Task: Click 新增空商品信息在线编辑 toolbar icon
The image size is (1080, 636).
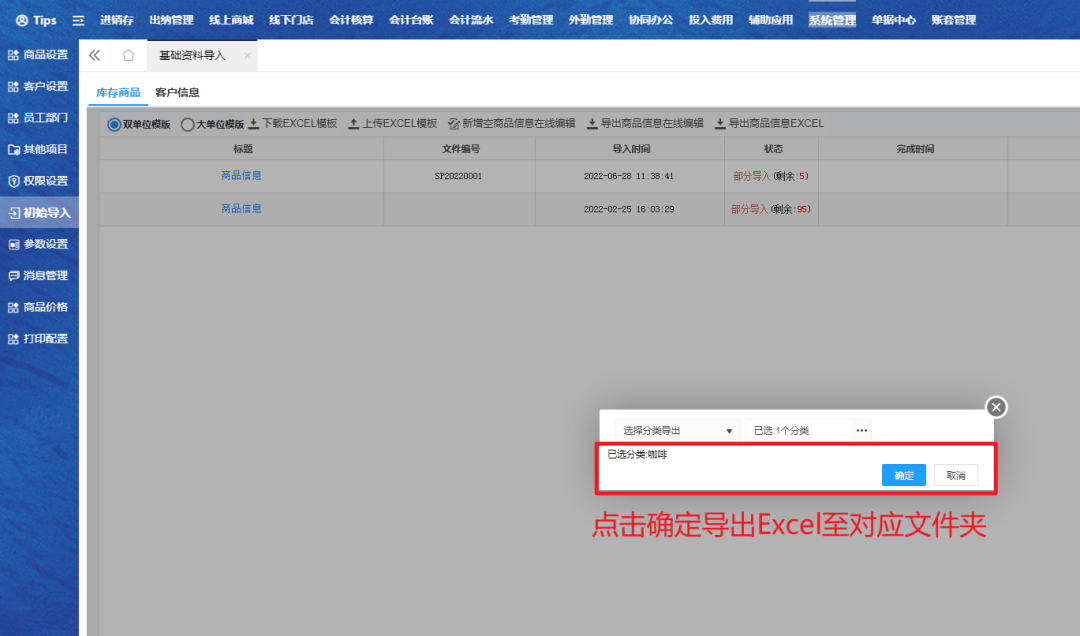Action: [x=454, y=124]
